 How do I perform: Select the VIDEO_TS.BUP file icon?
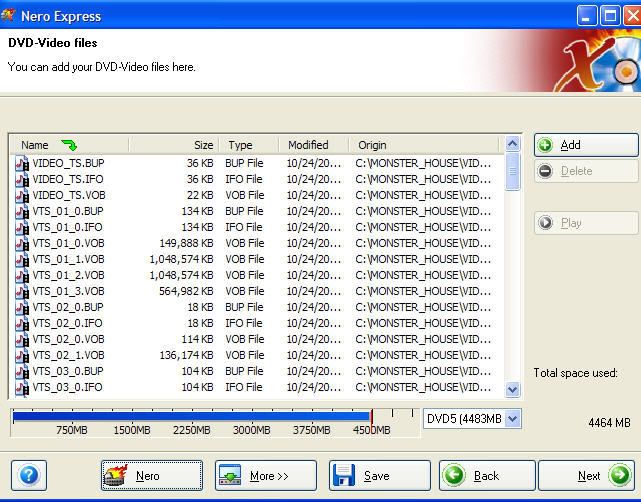pos(22,164)
